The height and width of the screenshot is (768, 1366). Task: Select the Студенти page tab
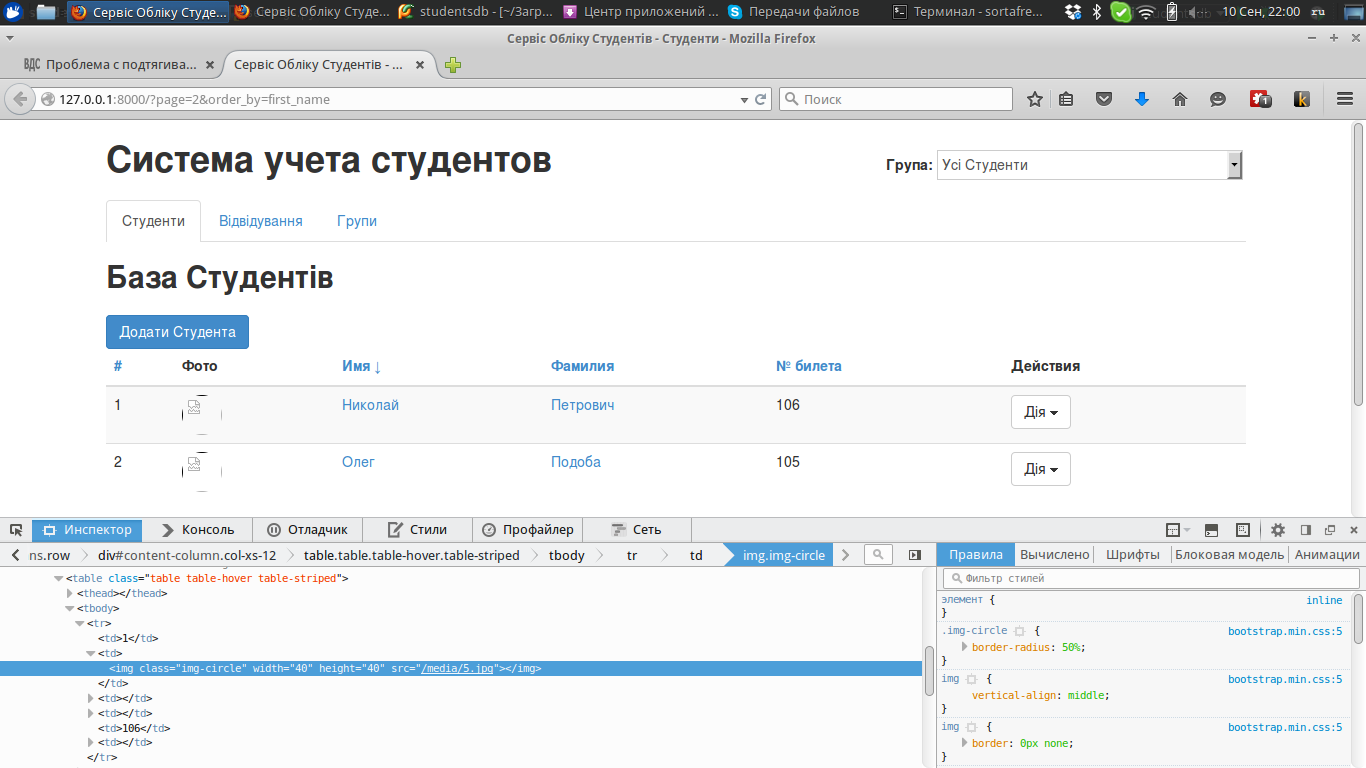pyautogui.click(x=153, y=221)
